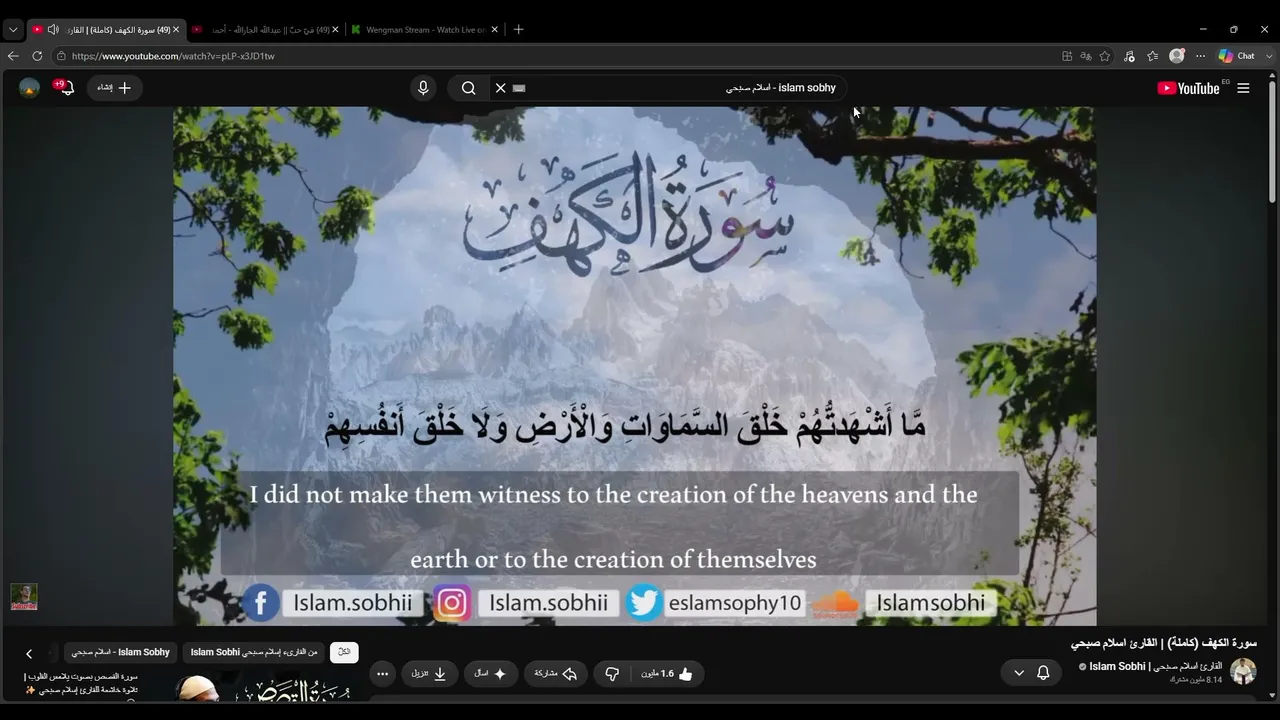This screenshot has width=1280, height=720.
Task: Click the address bar URL youtube.com/watch
Action: coord(173,56)
